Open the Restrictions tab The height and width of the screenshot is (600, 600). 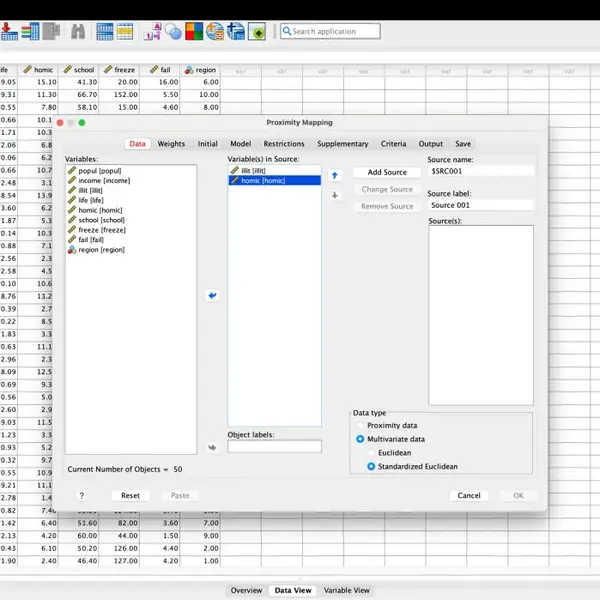(284, 144)
